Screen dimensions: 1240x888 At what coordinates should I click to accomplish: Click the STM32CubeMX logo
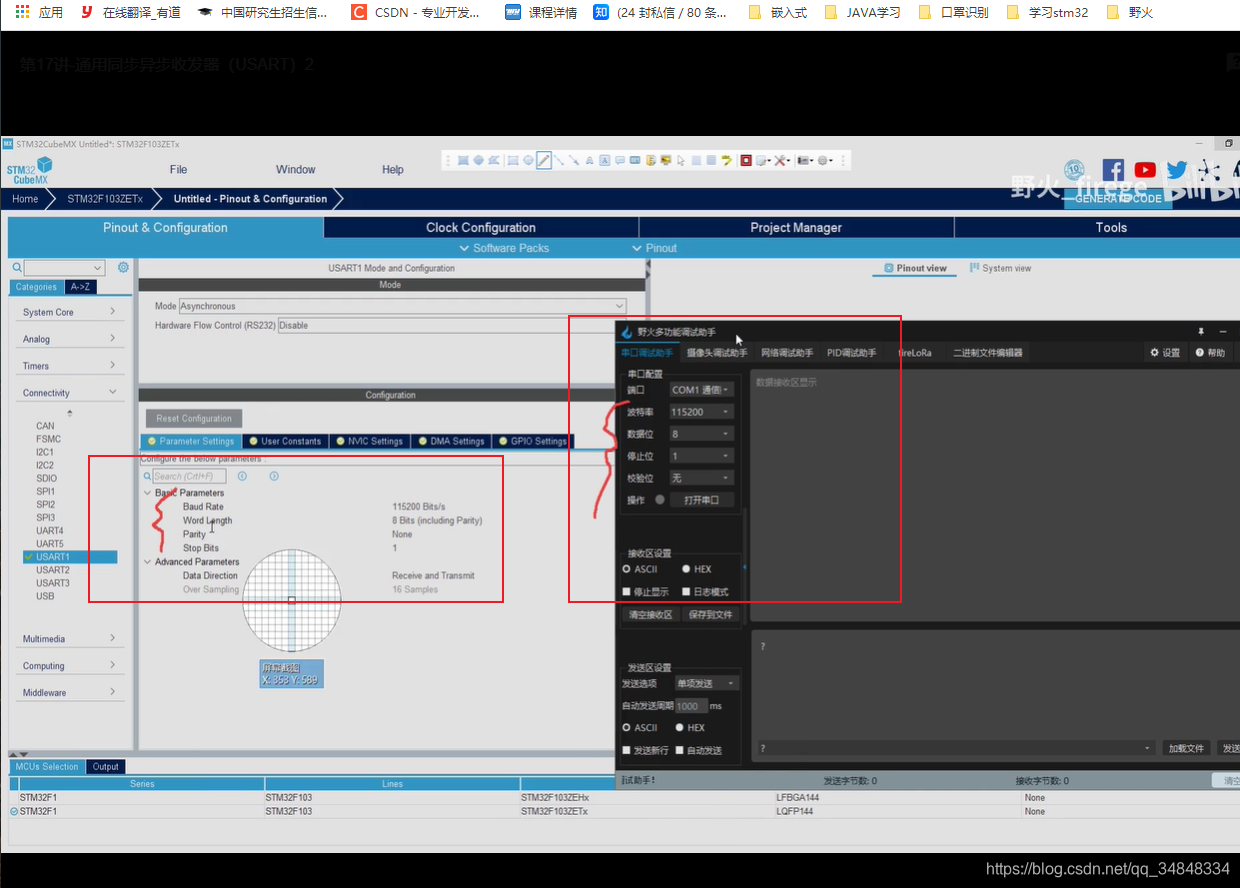pyautogui.click(x=29, y=171)
